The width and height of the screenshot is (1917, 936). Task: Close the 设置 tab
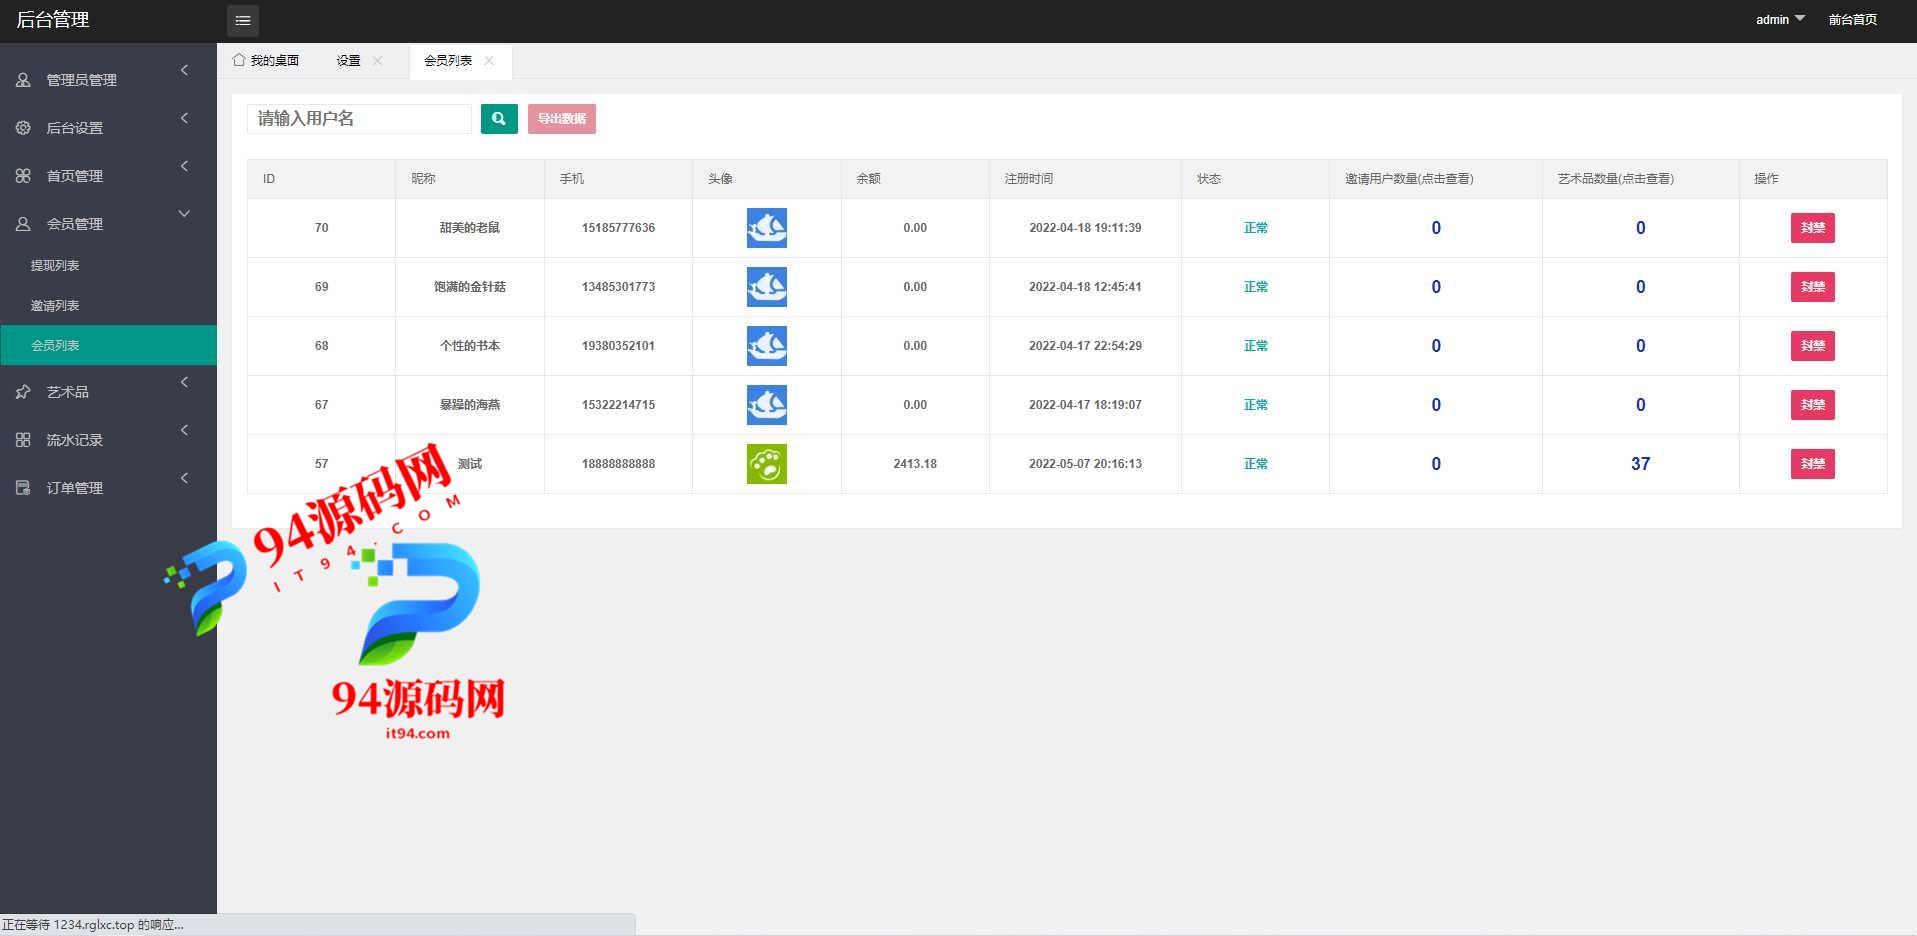click(377, 61)
